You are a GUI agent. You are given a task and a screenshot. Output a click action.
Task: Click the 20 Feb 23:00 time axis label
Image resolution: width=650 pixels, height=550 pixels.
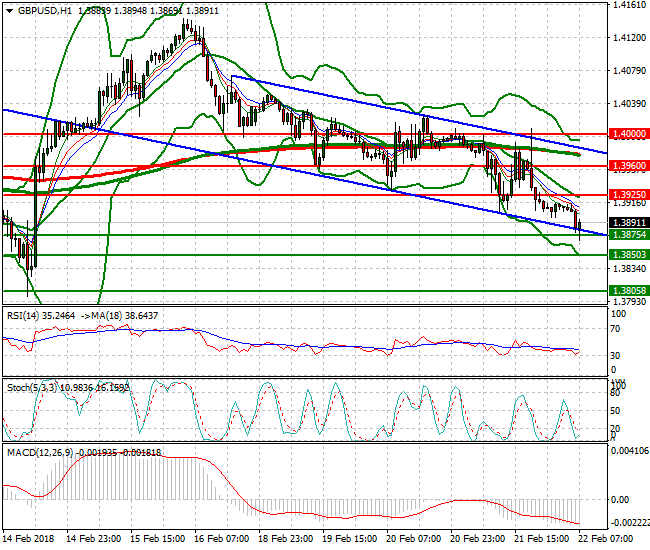pyautogui.click(x=478, y=539)
